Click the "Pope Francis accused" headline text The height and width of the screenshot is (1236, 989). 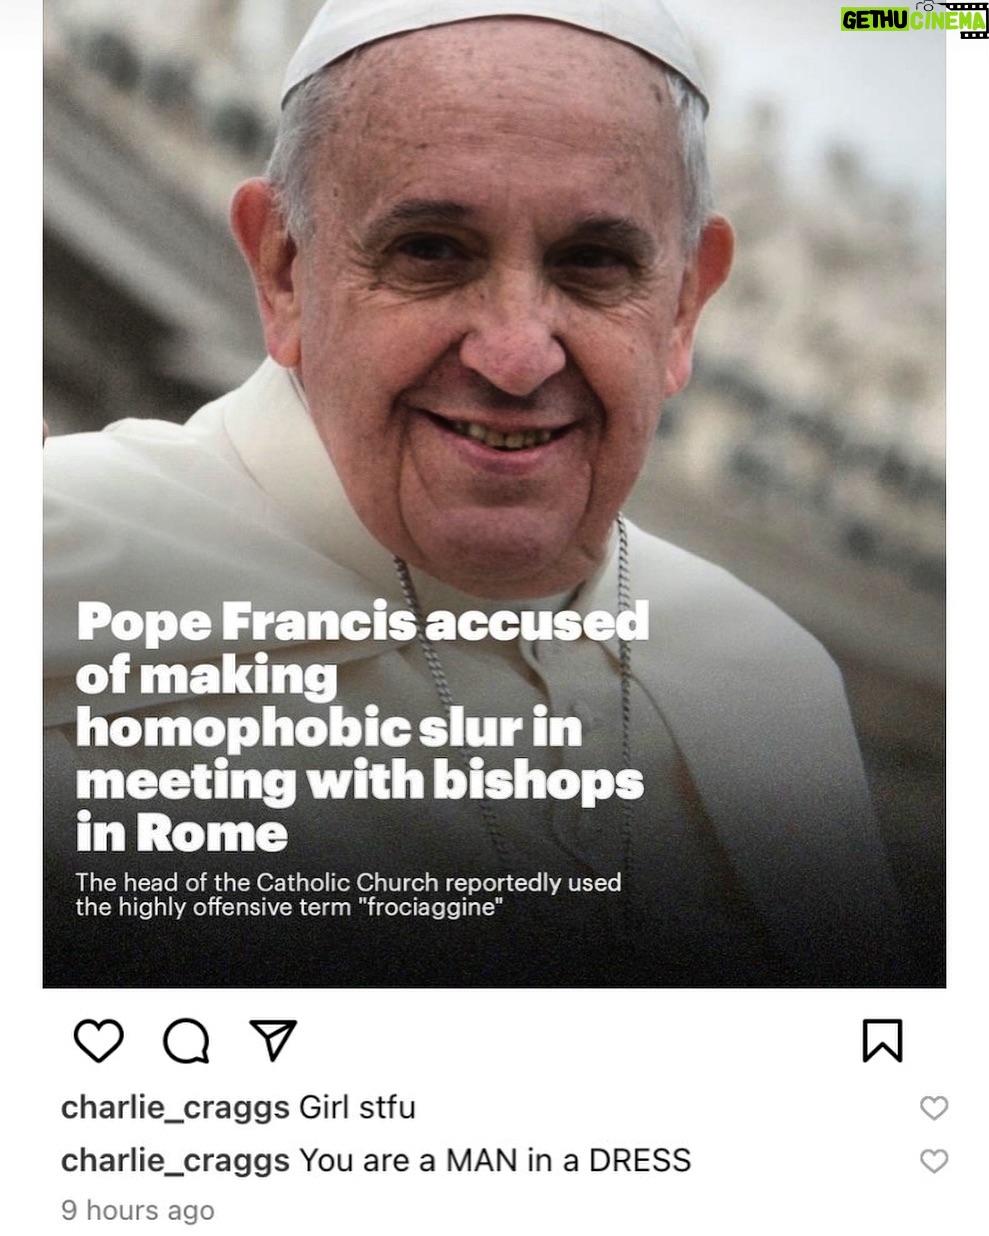tap(363, 621)
